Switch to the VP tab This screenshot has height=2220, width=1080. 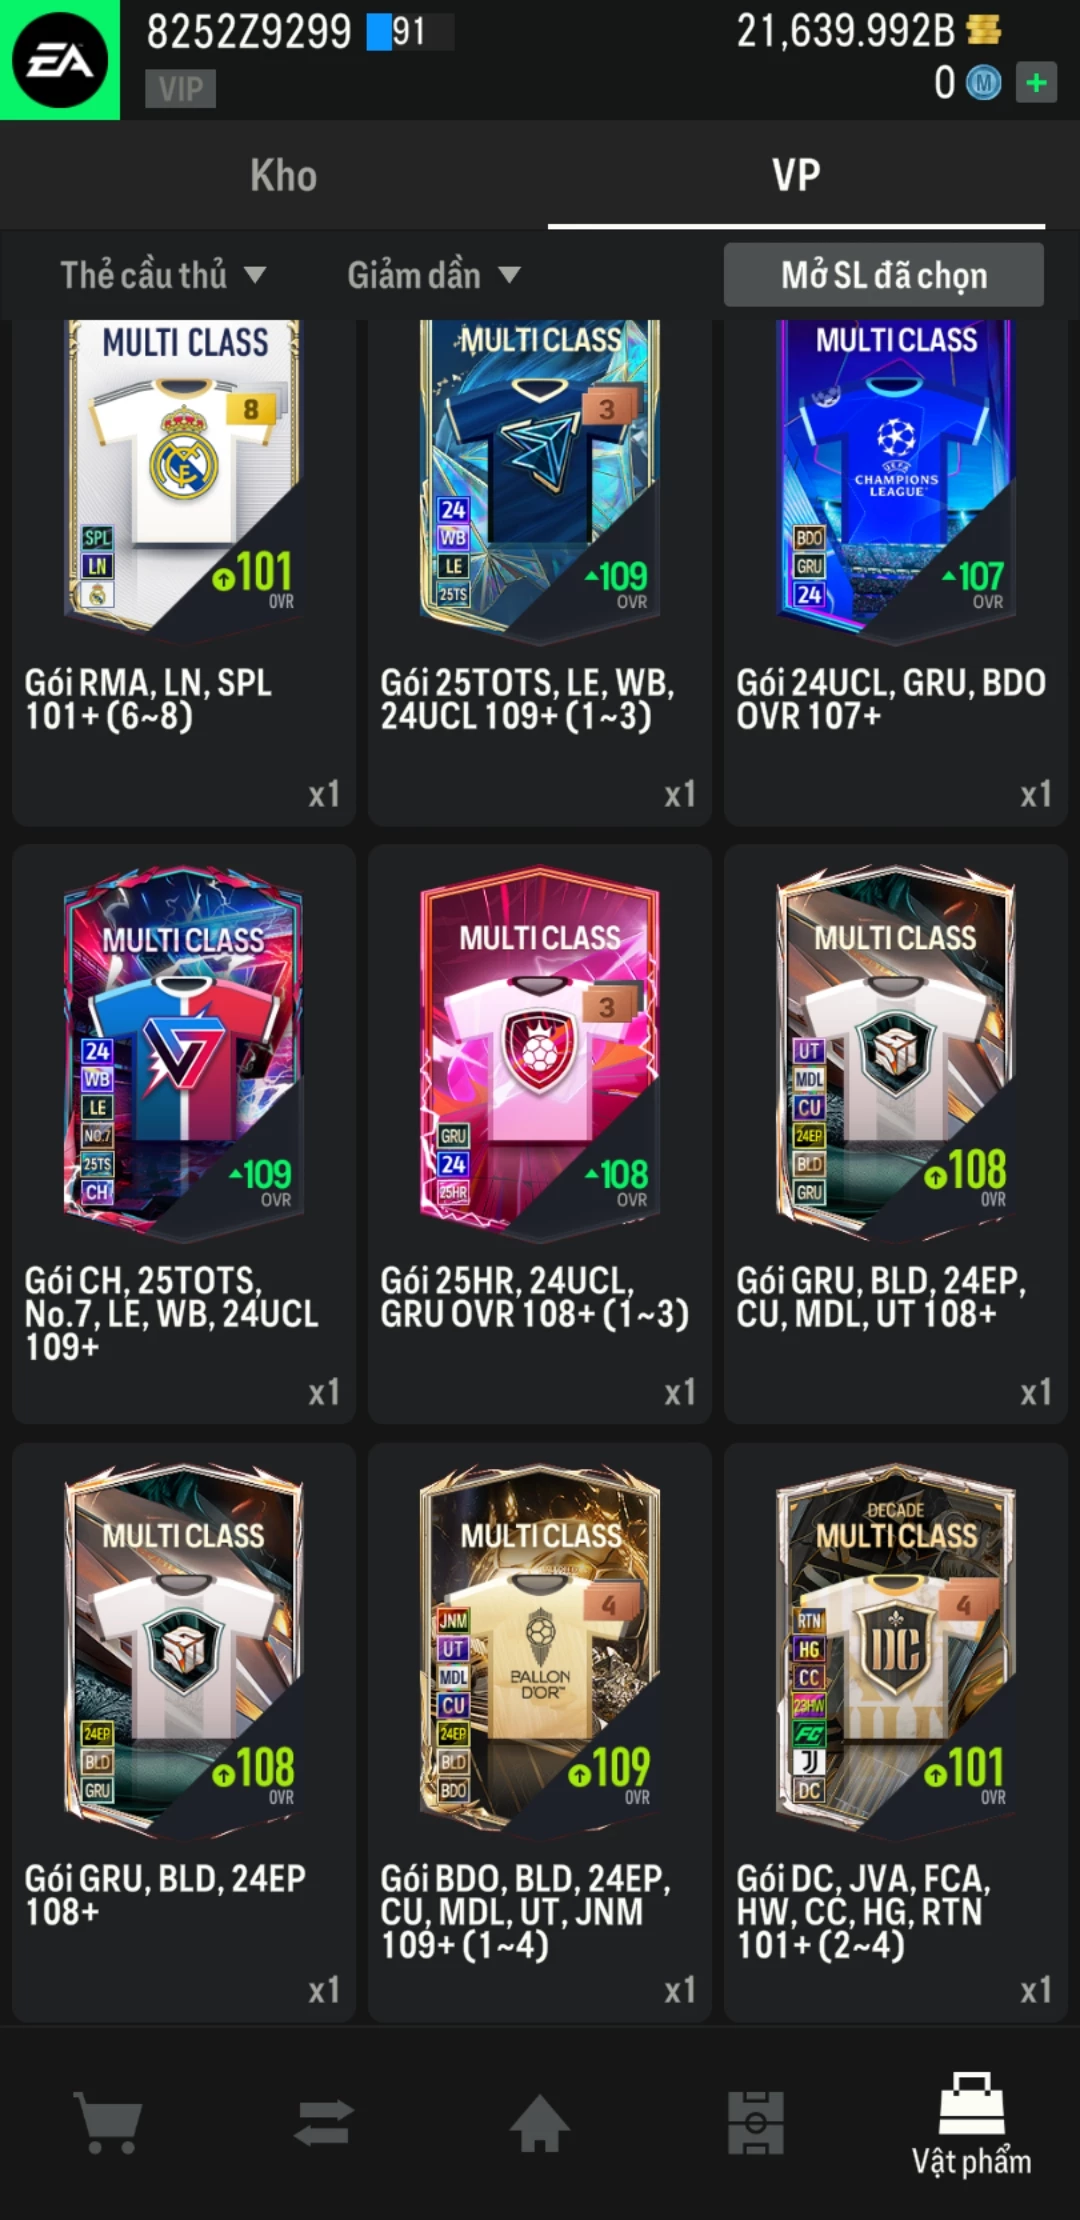[796, 175]
